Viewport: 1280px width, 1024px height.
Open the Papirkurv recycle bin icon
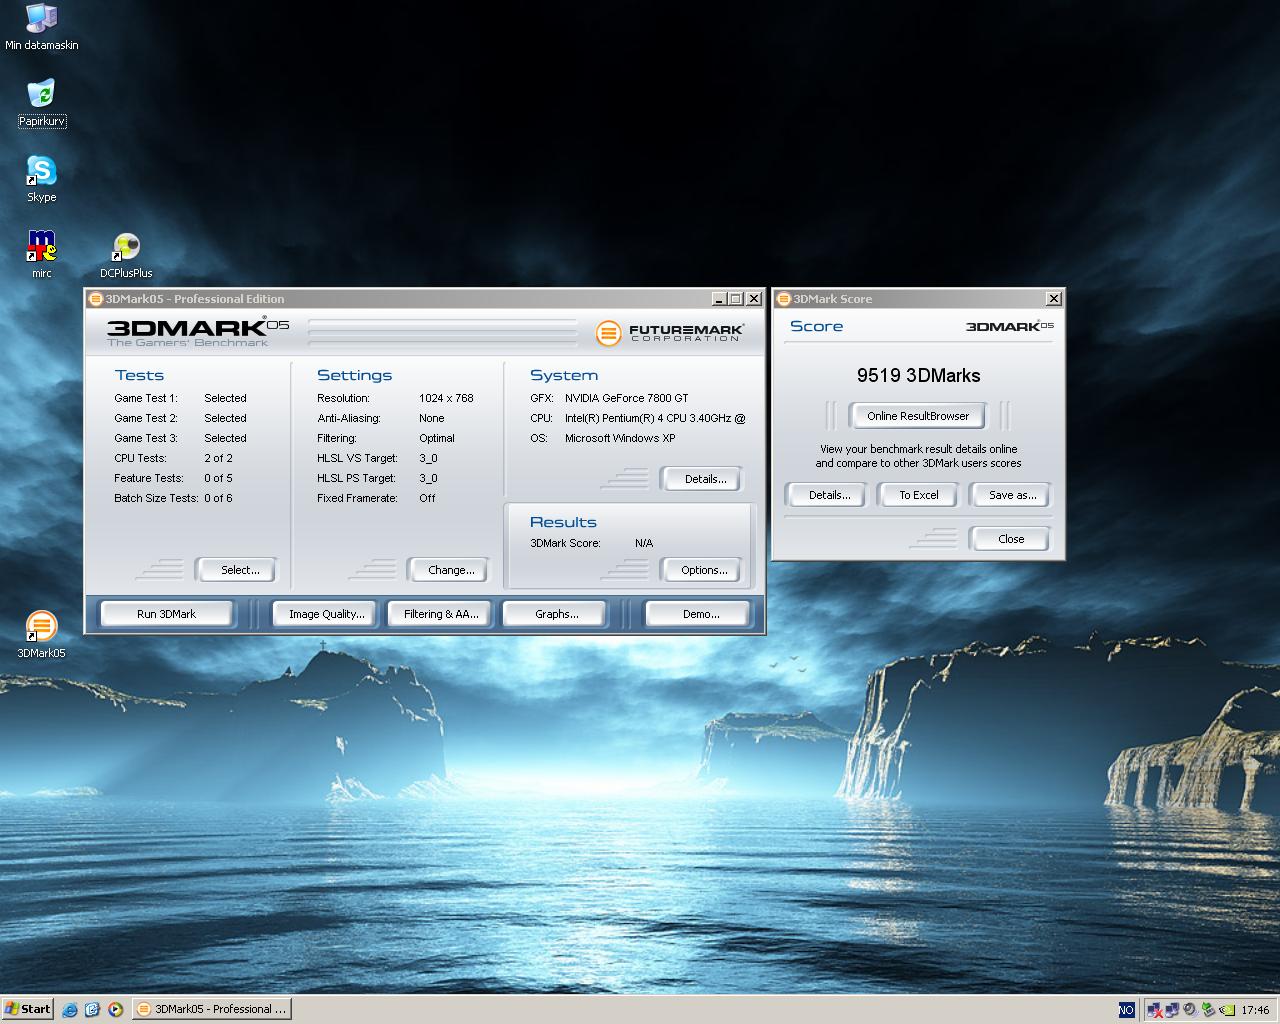[x=41, y=96]
